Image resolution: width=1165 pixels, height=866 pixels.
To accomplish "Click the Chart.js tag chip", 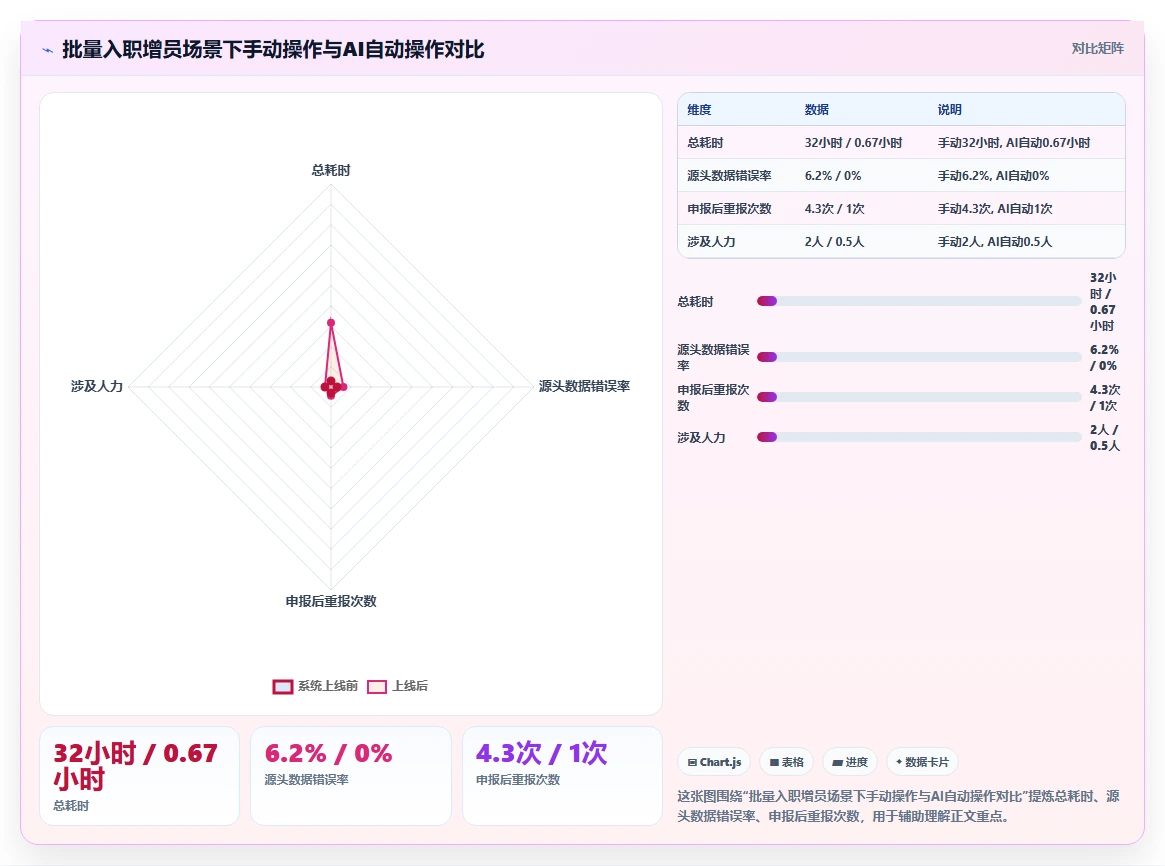I will coord(714,762).
